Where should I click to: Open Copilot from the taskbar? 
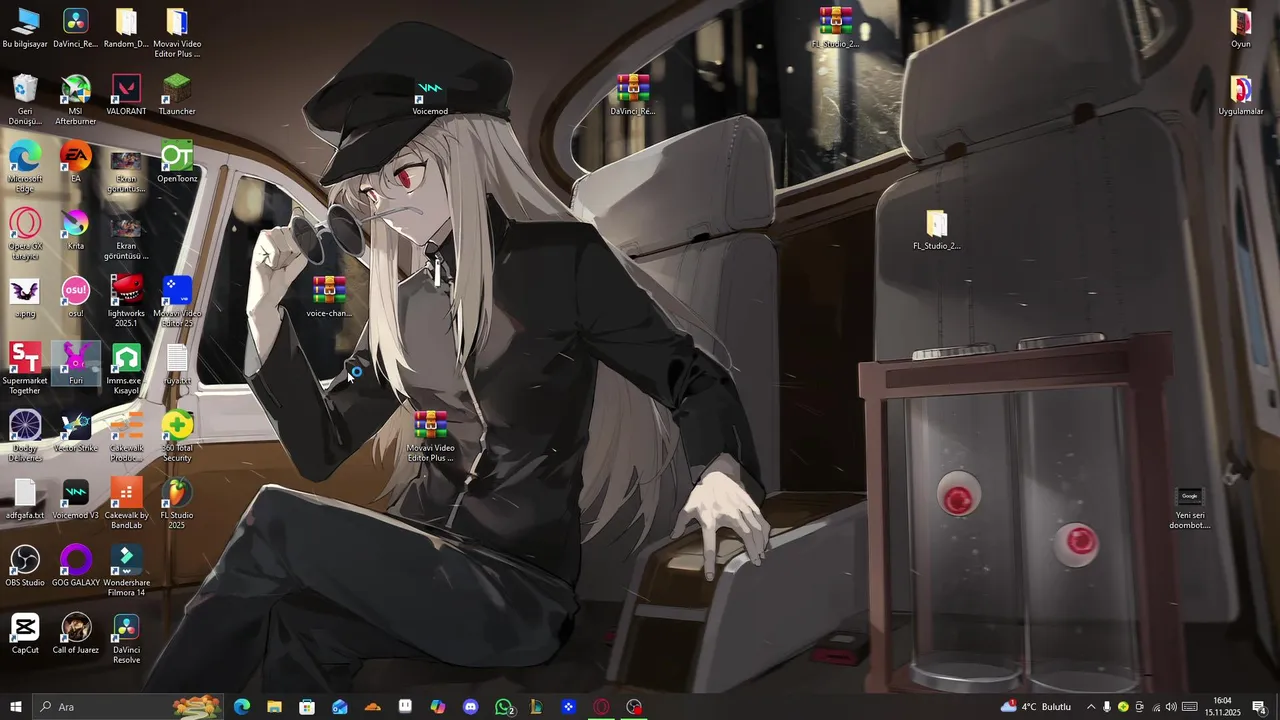438,707
